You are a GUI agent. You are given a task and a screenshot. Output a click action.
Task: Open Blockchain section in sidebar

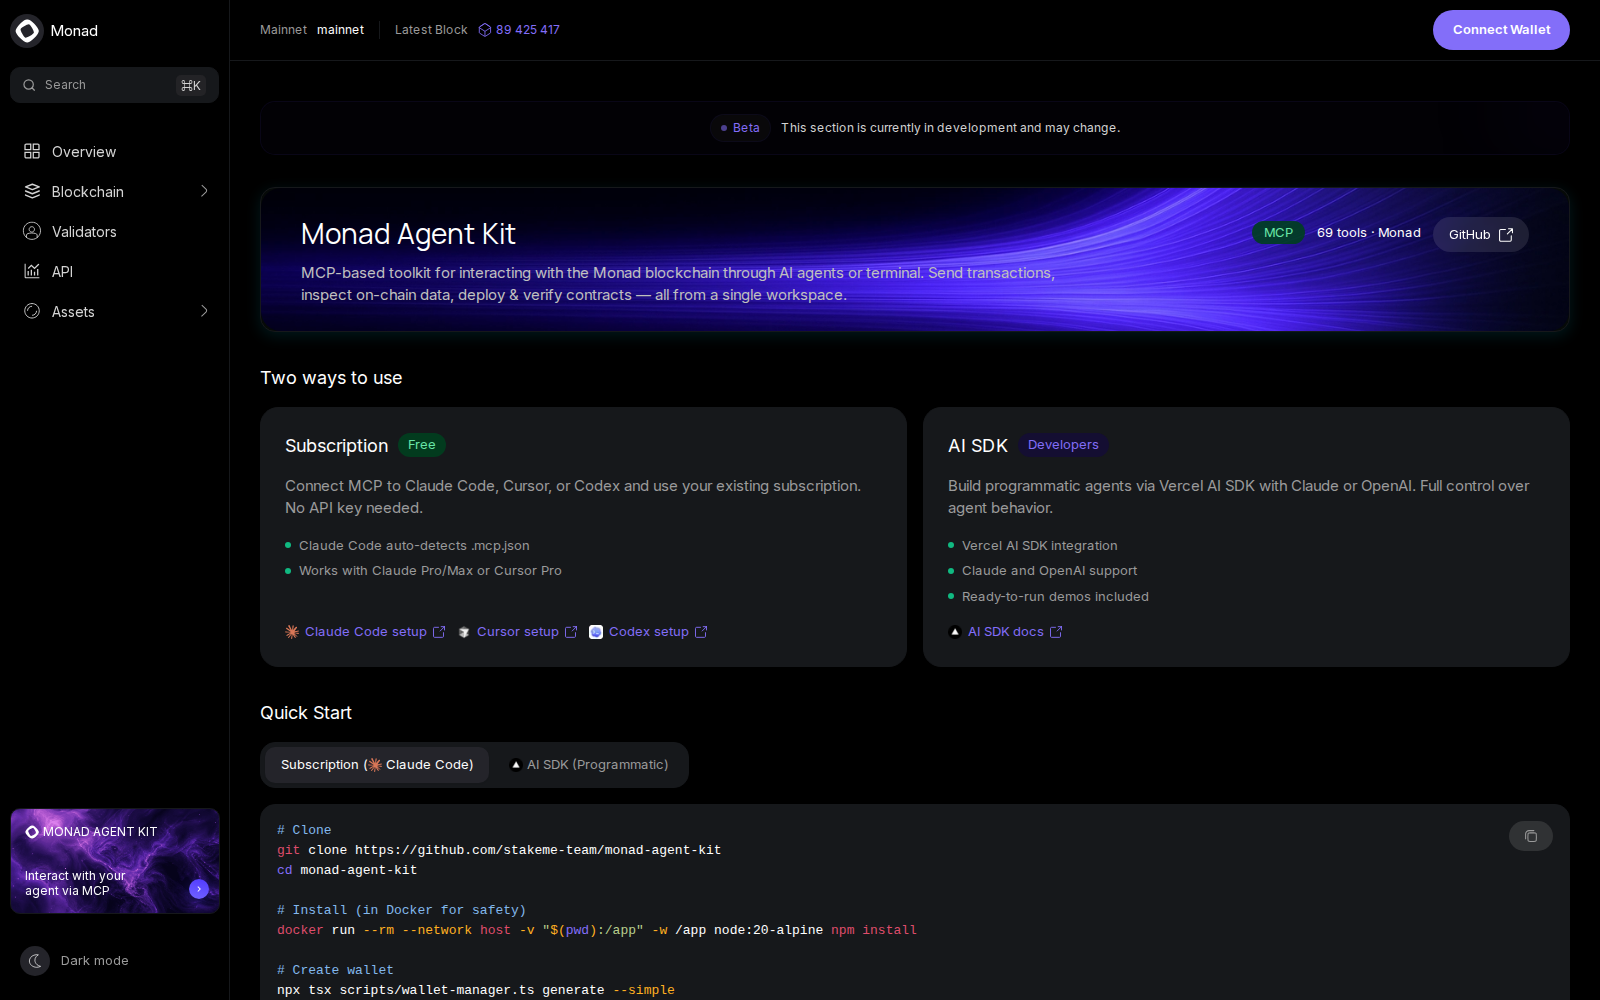(115, 191)
